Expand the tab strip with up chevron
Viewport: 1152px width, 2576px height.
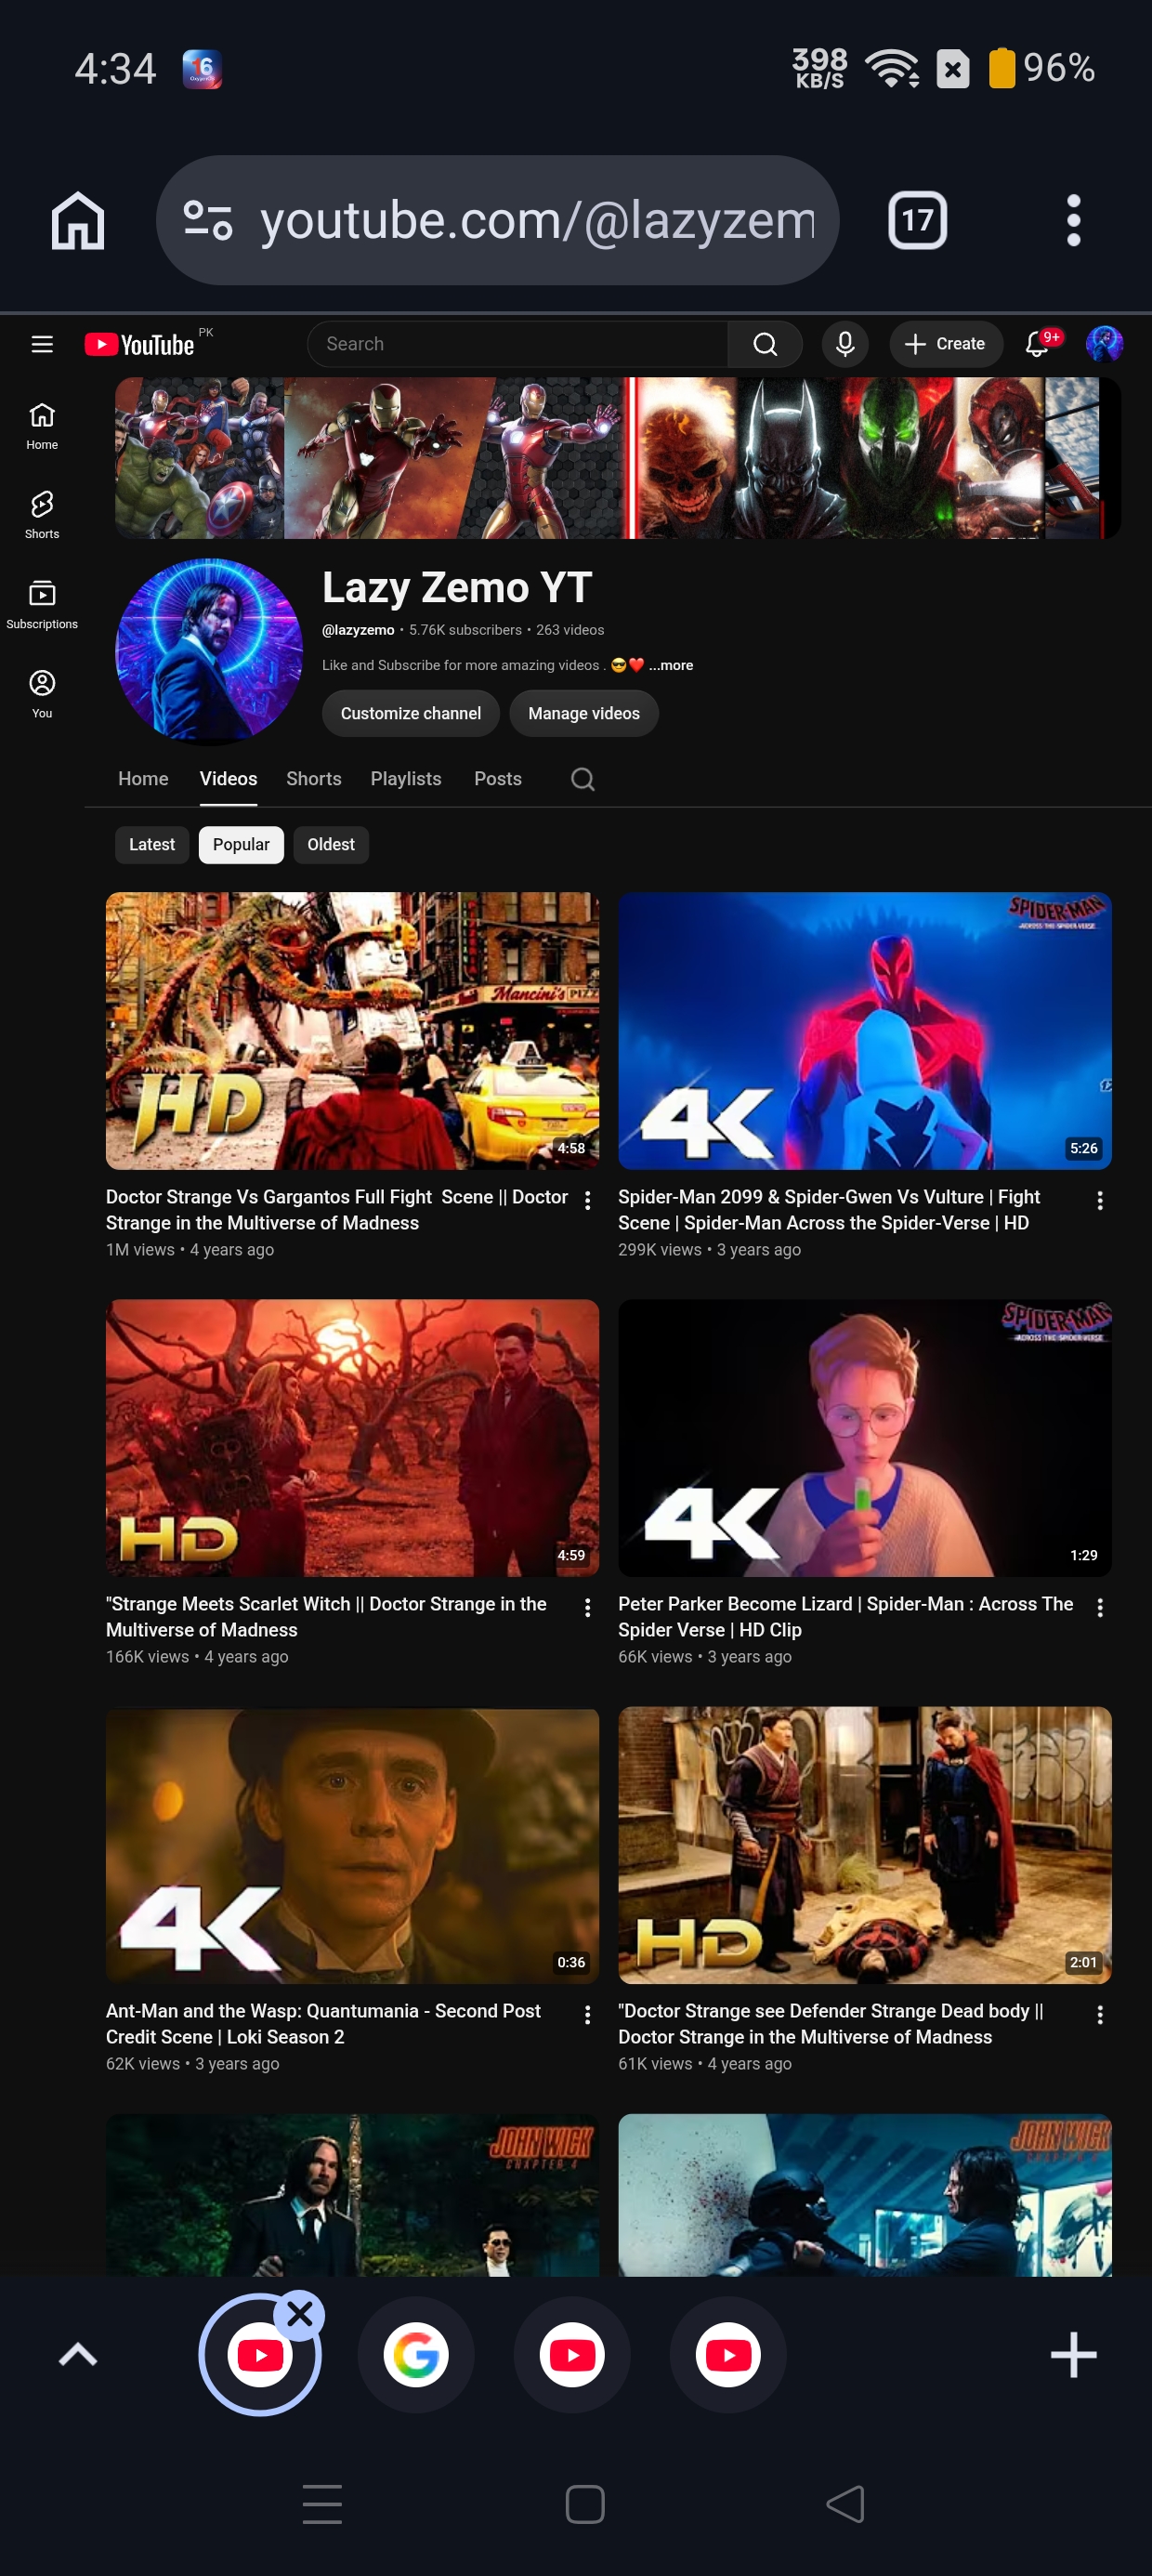pos(78,2354)
